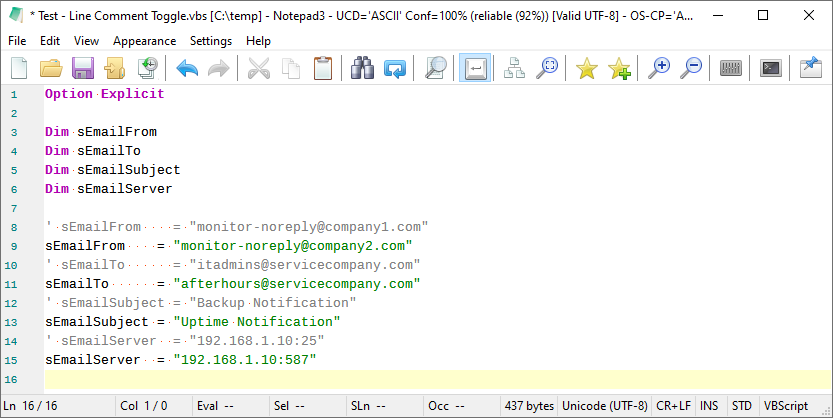
Task: Click commented string "192.168.1.10:25"
Action: pyautogui.click(x=257, y=340)
